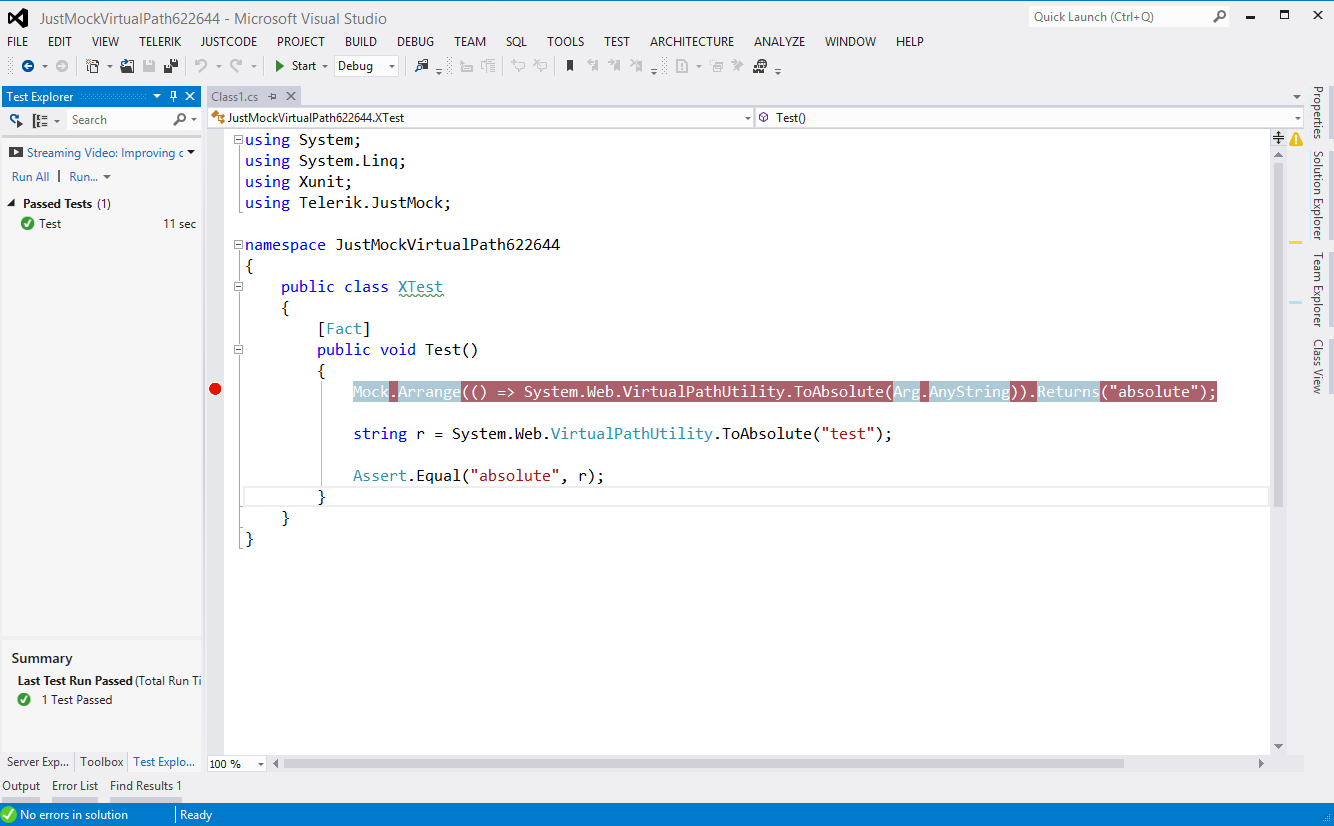Click the New Project toolbar icon
The width and height of the screenshot is (1334, 826).
pos(93,66)
